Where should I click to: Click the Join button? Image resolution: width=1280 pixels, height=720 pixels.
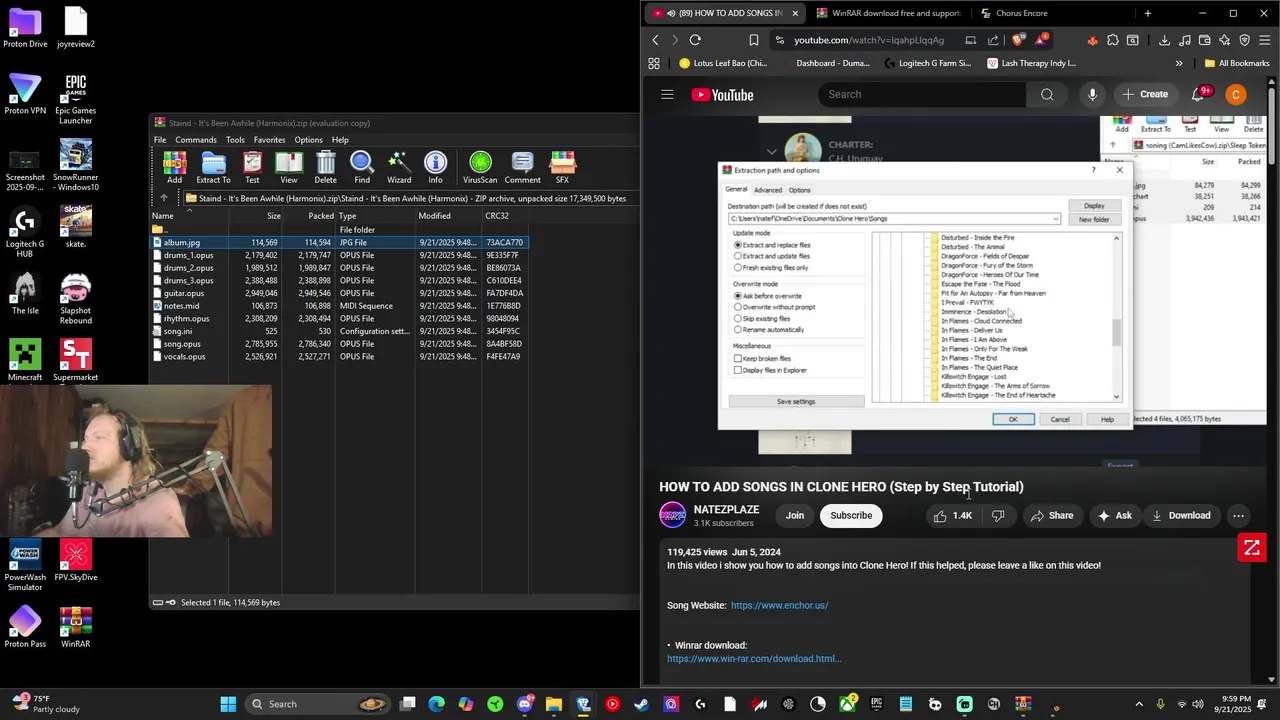click(795, 516)
